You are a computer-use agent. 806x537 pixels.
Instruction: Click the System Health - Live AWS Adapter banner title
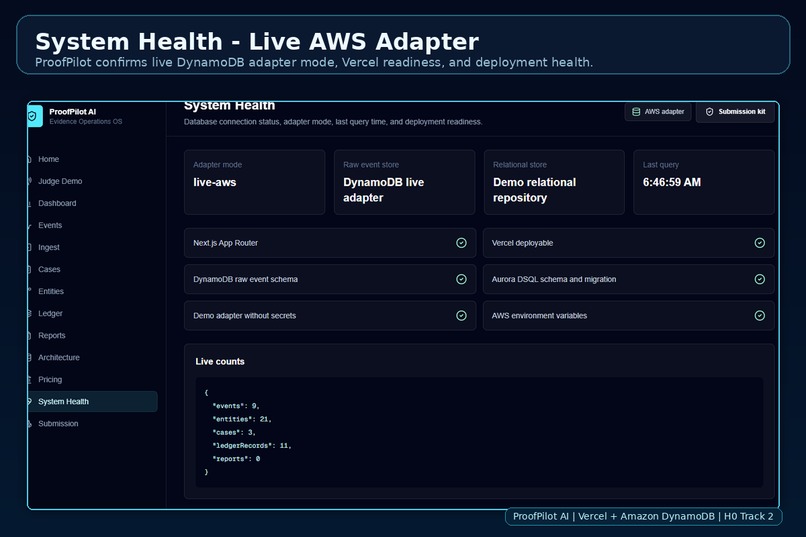(257, 42)
